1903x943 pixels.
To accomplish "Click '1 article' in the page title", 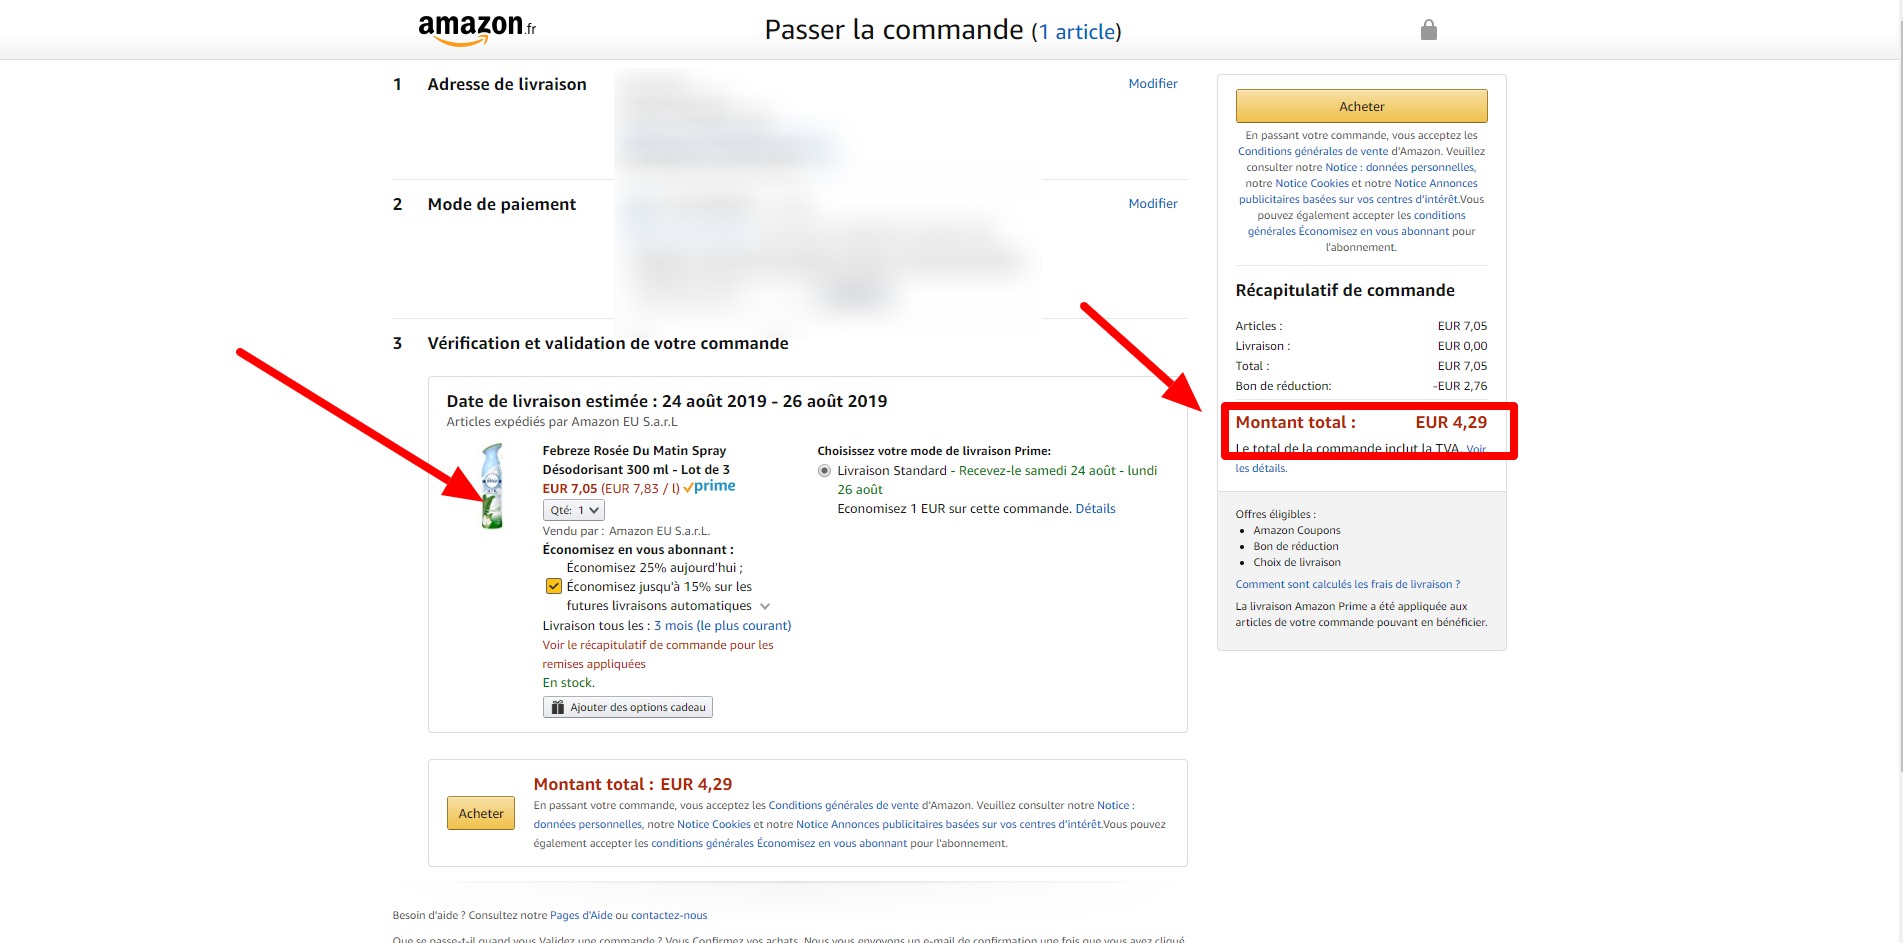I will (x=1077, y=31).
